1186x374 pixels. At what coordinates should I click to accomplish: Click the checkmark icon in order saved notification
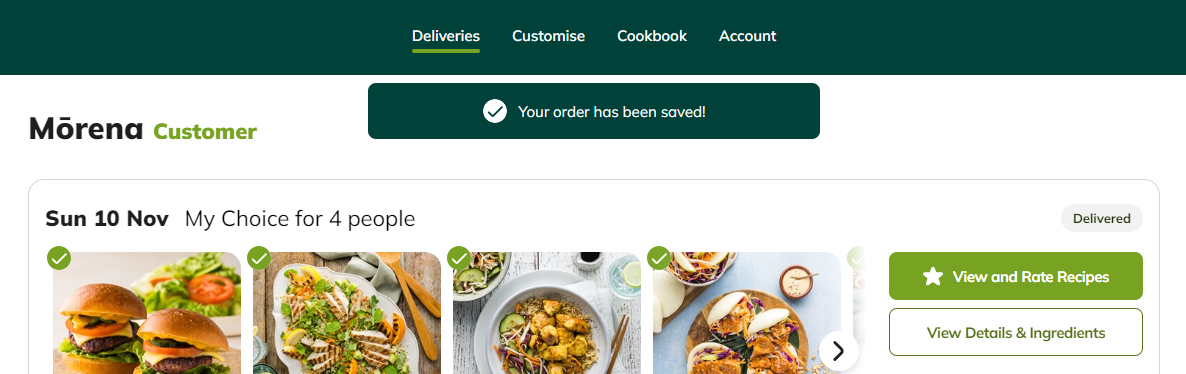tap(495, 111)
